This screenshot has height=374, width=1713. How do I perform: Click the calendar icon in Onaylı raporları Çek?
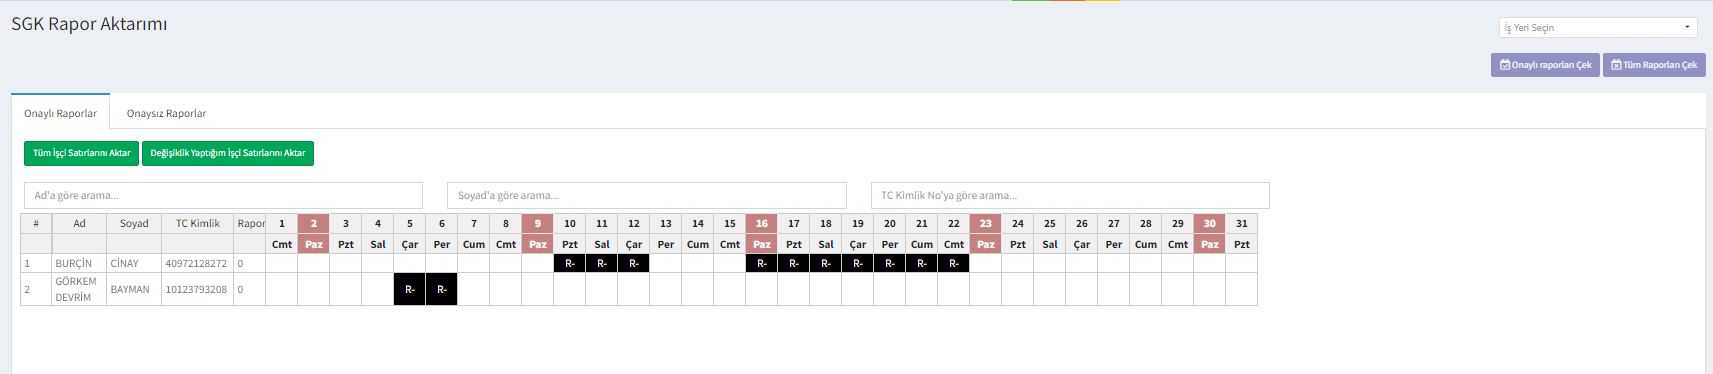(x=1505, y=65)
